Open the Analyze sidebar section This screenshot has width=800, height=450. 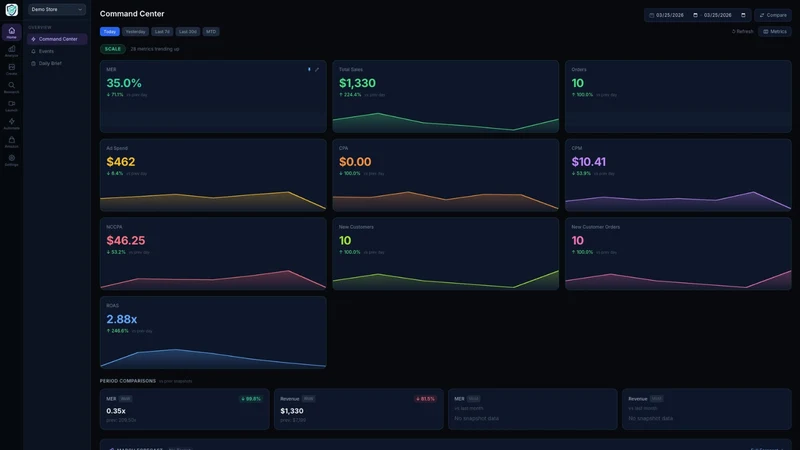(11, 51)
